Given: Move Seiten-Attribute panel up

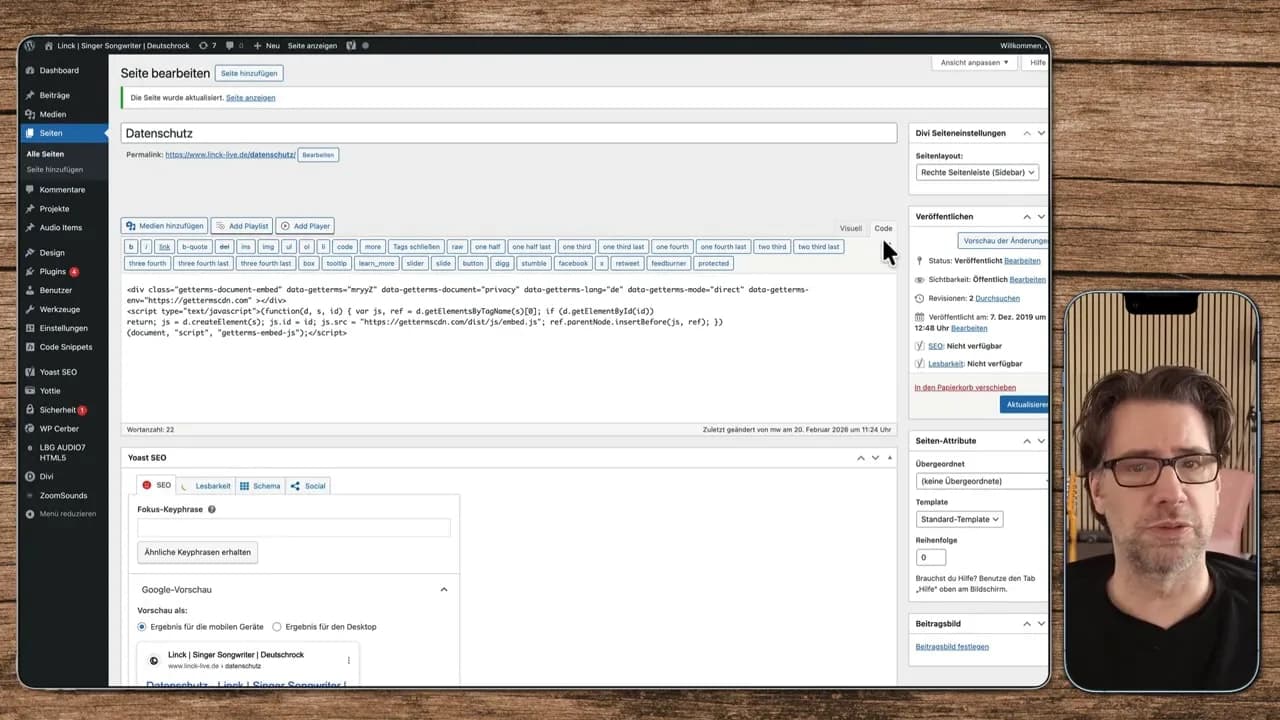Looking at the screenshot, I should 1027,440.
